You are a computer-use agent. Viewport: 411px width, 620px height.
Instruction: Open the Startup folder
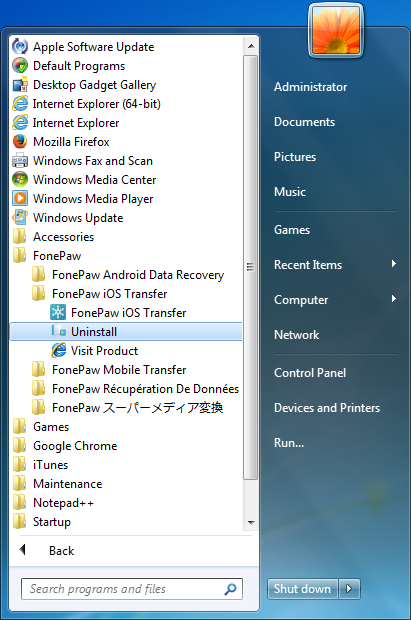[42, 522]
